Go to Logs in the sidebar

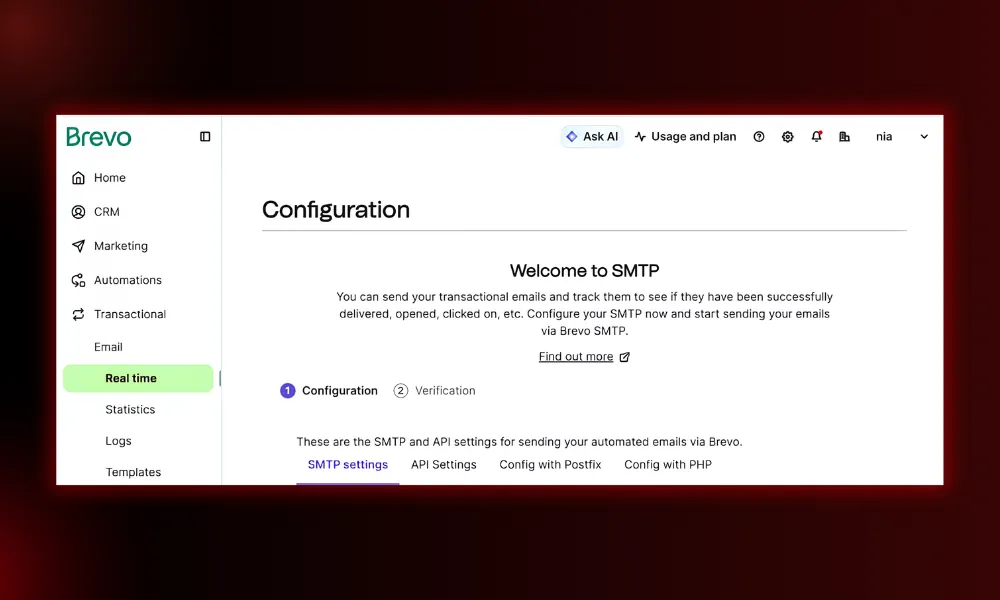(119, 441)
